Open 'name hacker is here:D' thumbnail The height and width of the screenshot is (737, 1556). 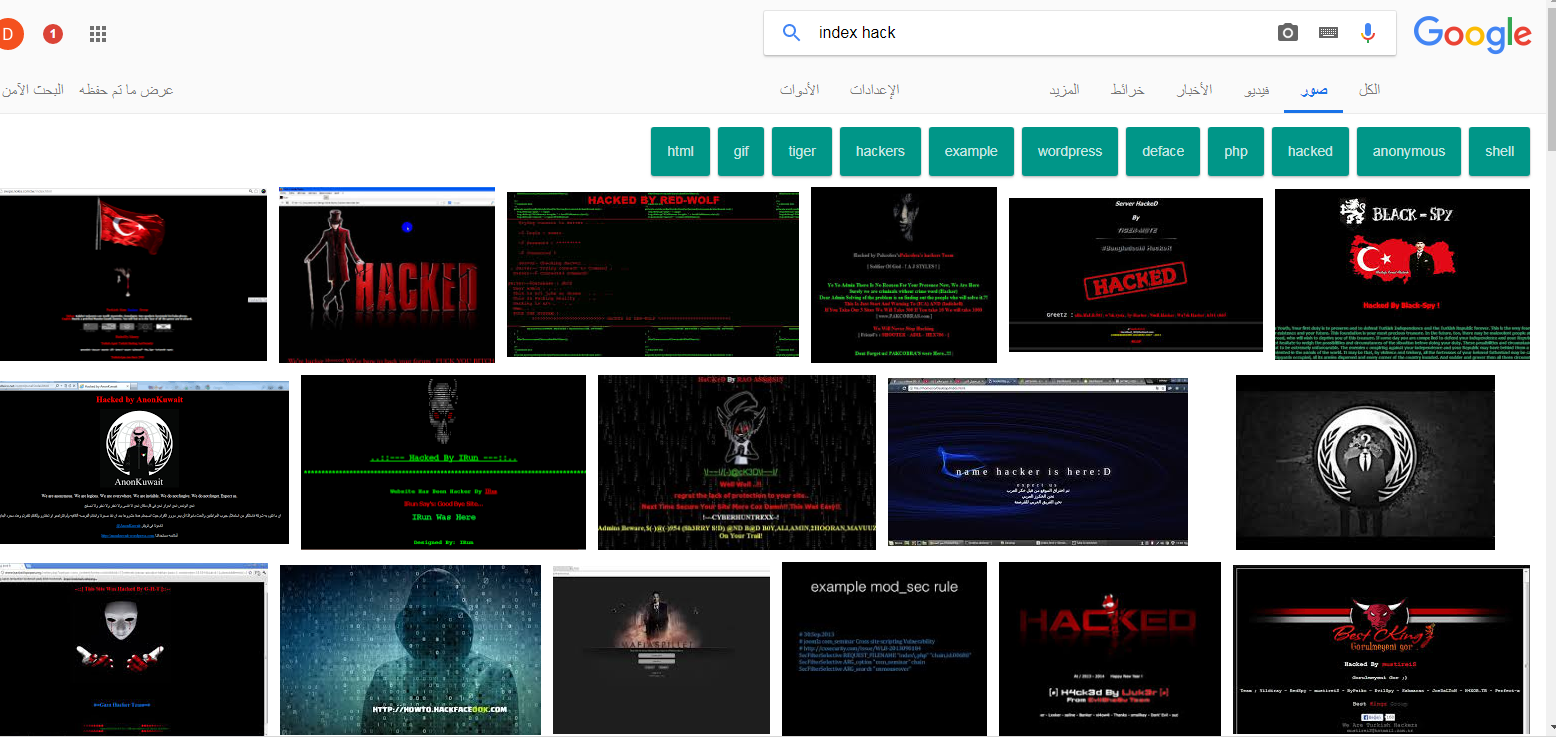coord(1038,462)
